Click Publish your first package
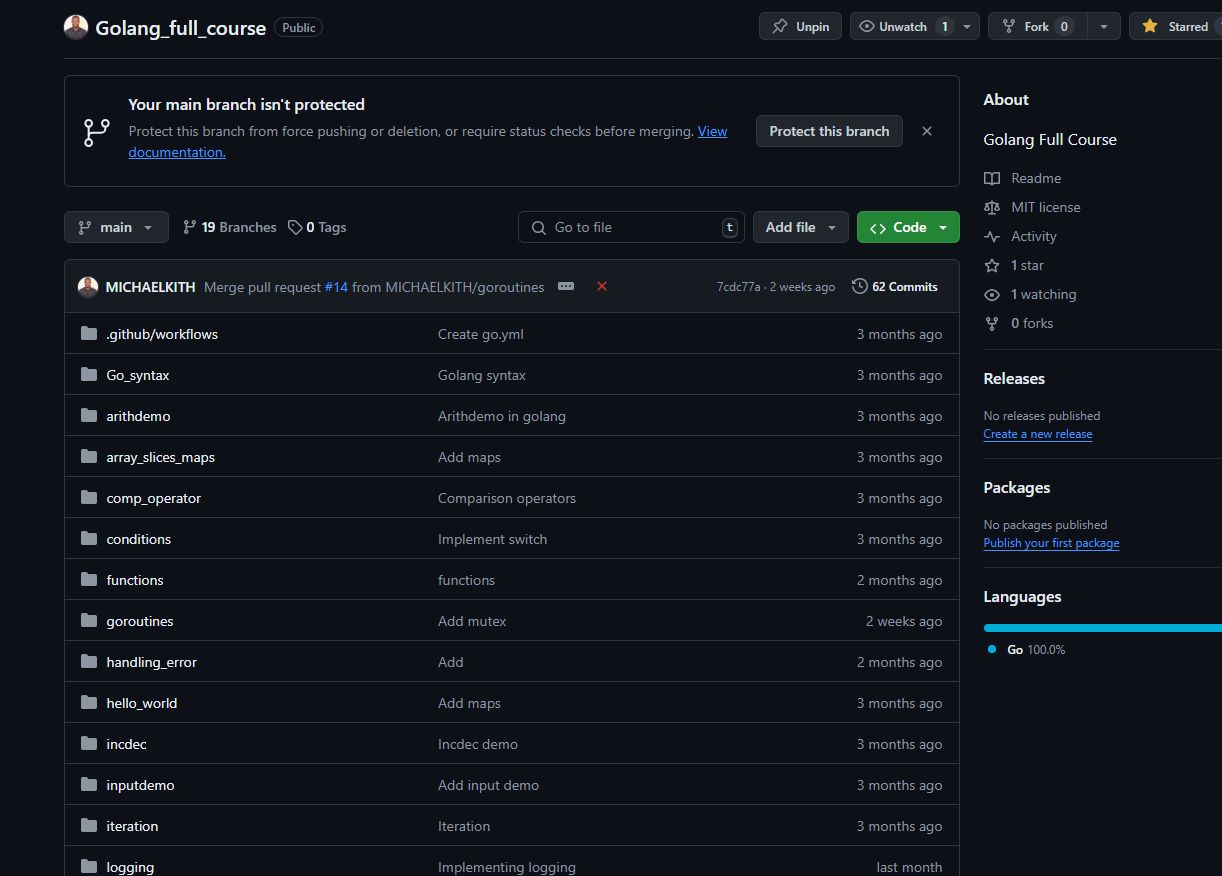1222x876 pixels. pyautogui.click(x=1051, y=543)
